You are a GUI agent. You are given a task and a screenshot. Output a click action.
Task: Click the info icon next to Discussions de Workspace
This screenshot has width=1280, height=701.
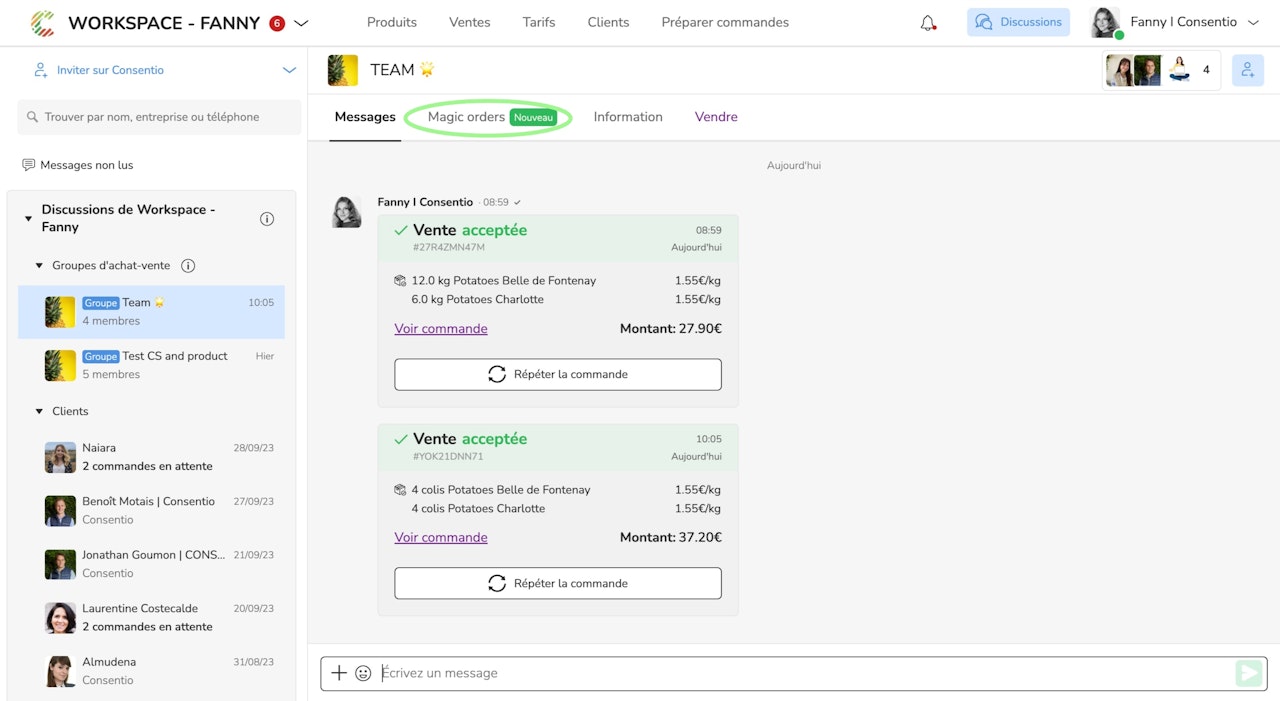267,219
